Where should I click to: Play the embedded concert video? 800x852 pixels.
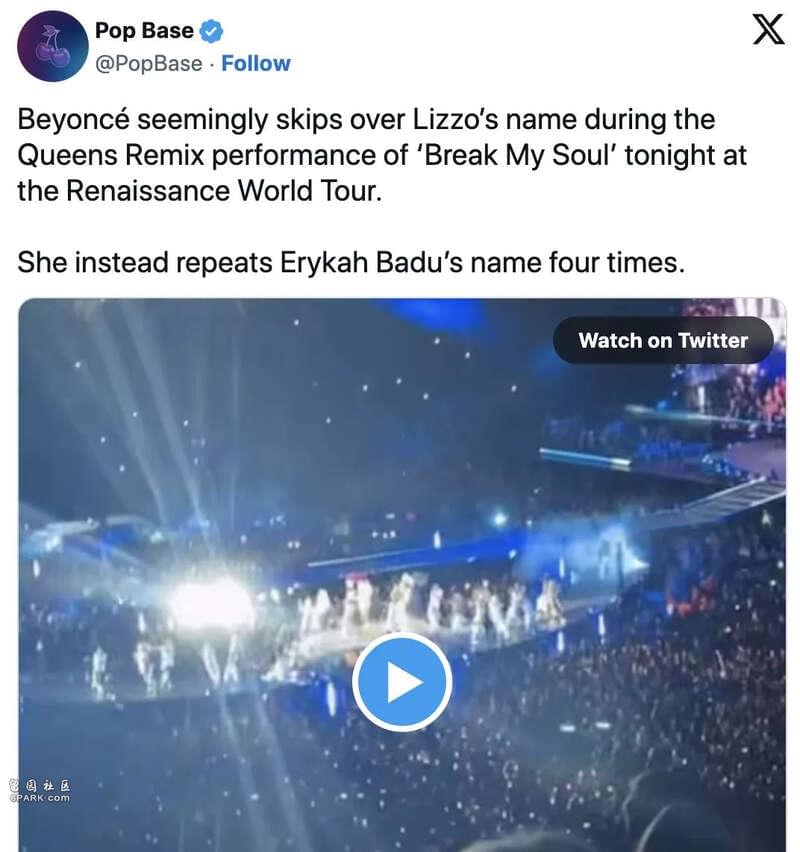click(x=402, y=681)
